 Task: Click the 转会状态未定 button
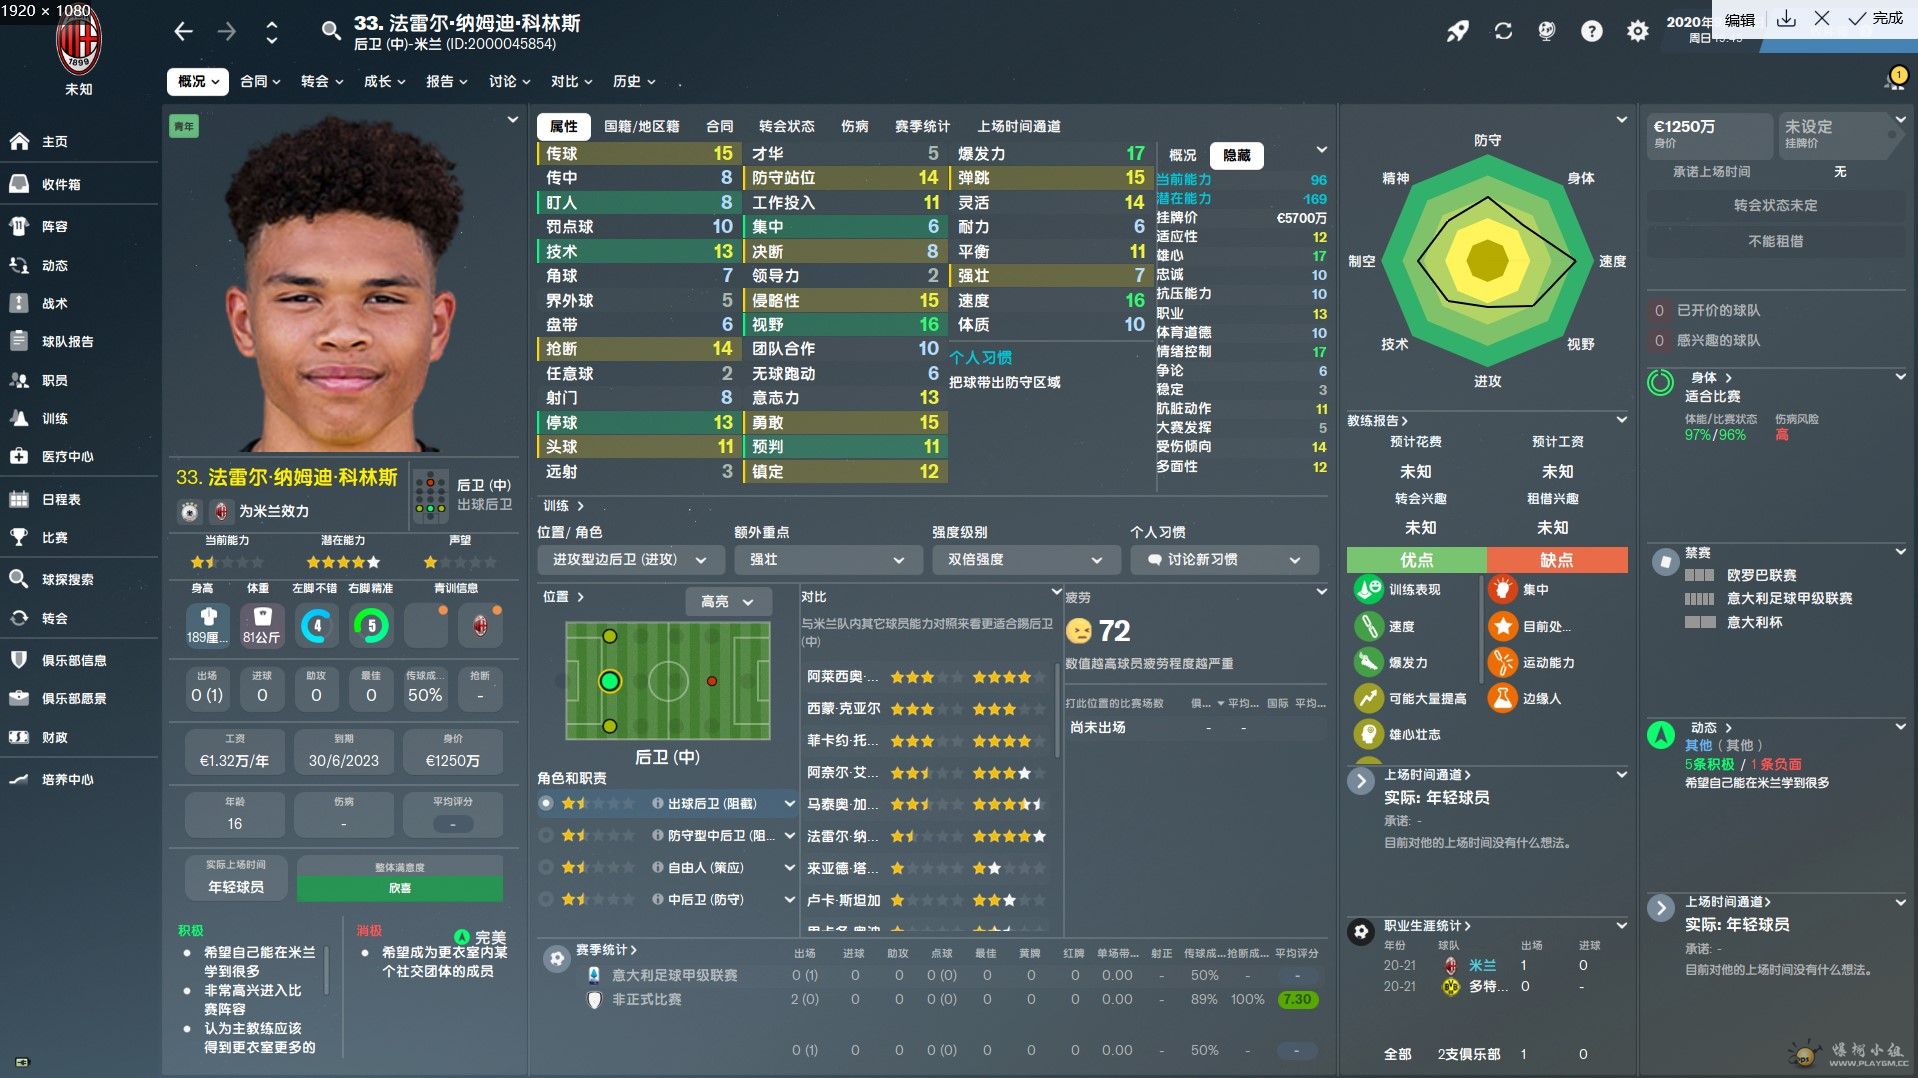coord(1775,205)
